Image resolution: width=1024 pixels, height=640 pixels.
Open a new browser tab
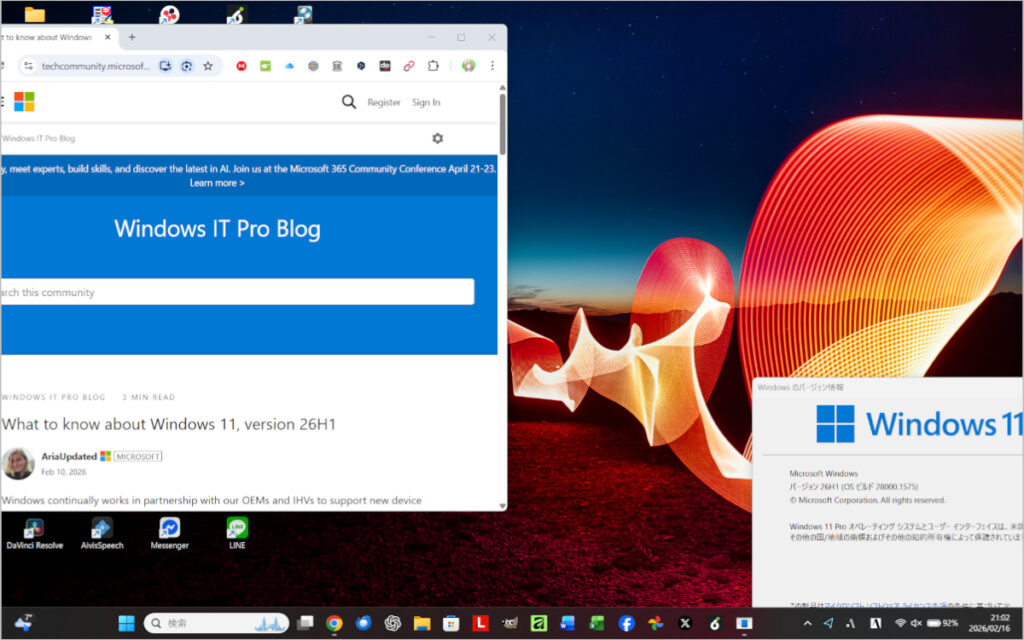132,37
